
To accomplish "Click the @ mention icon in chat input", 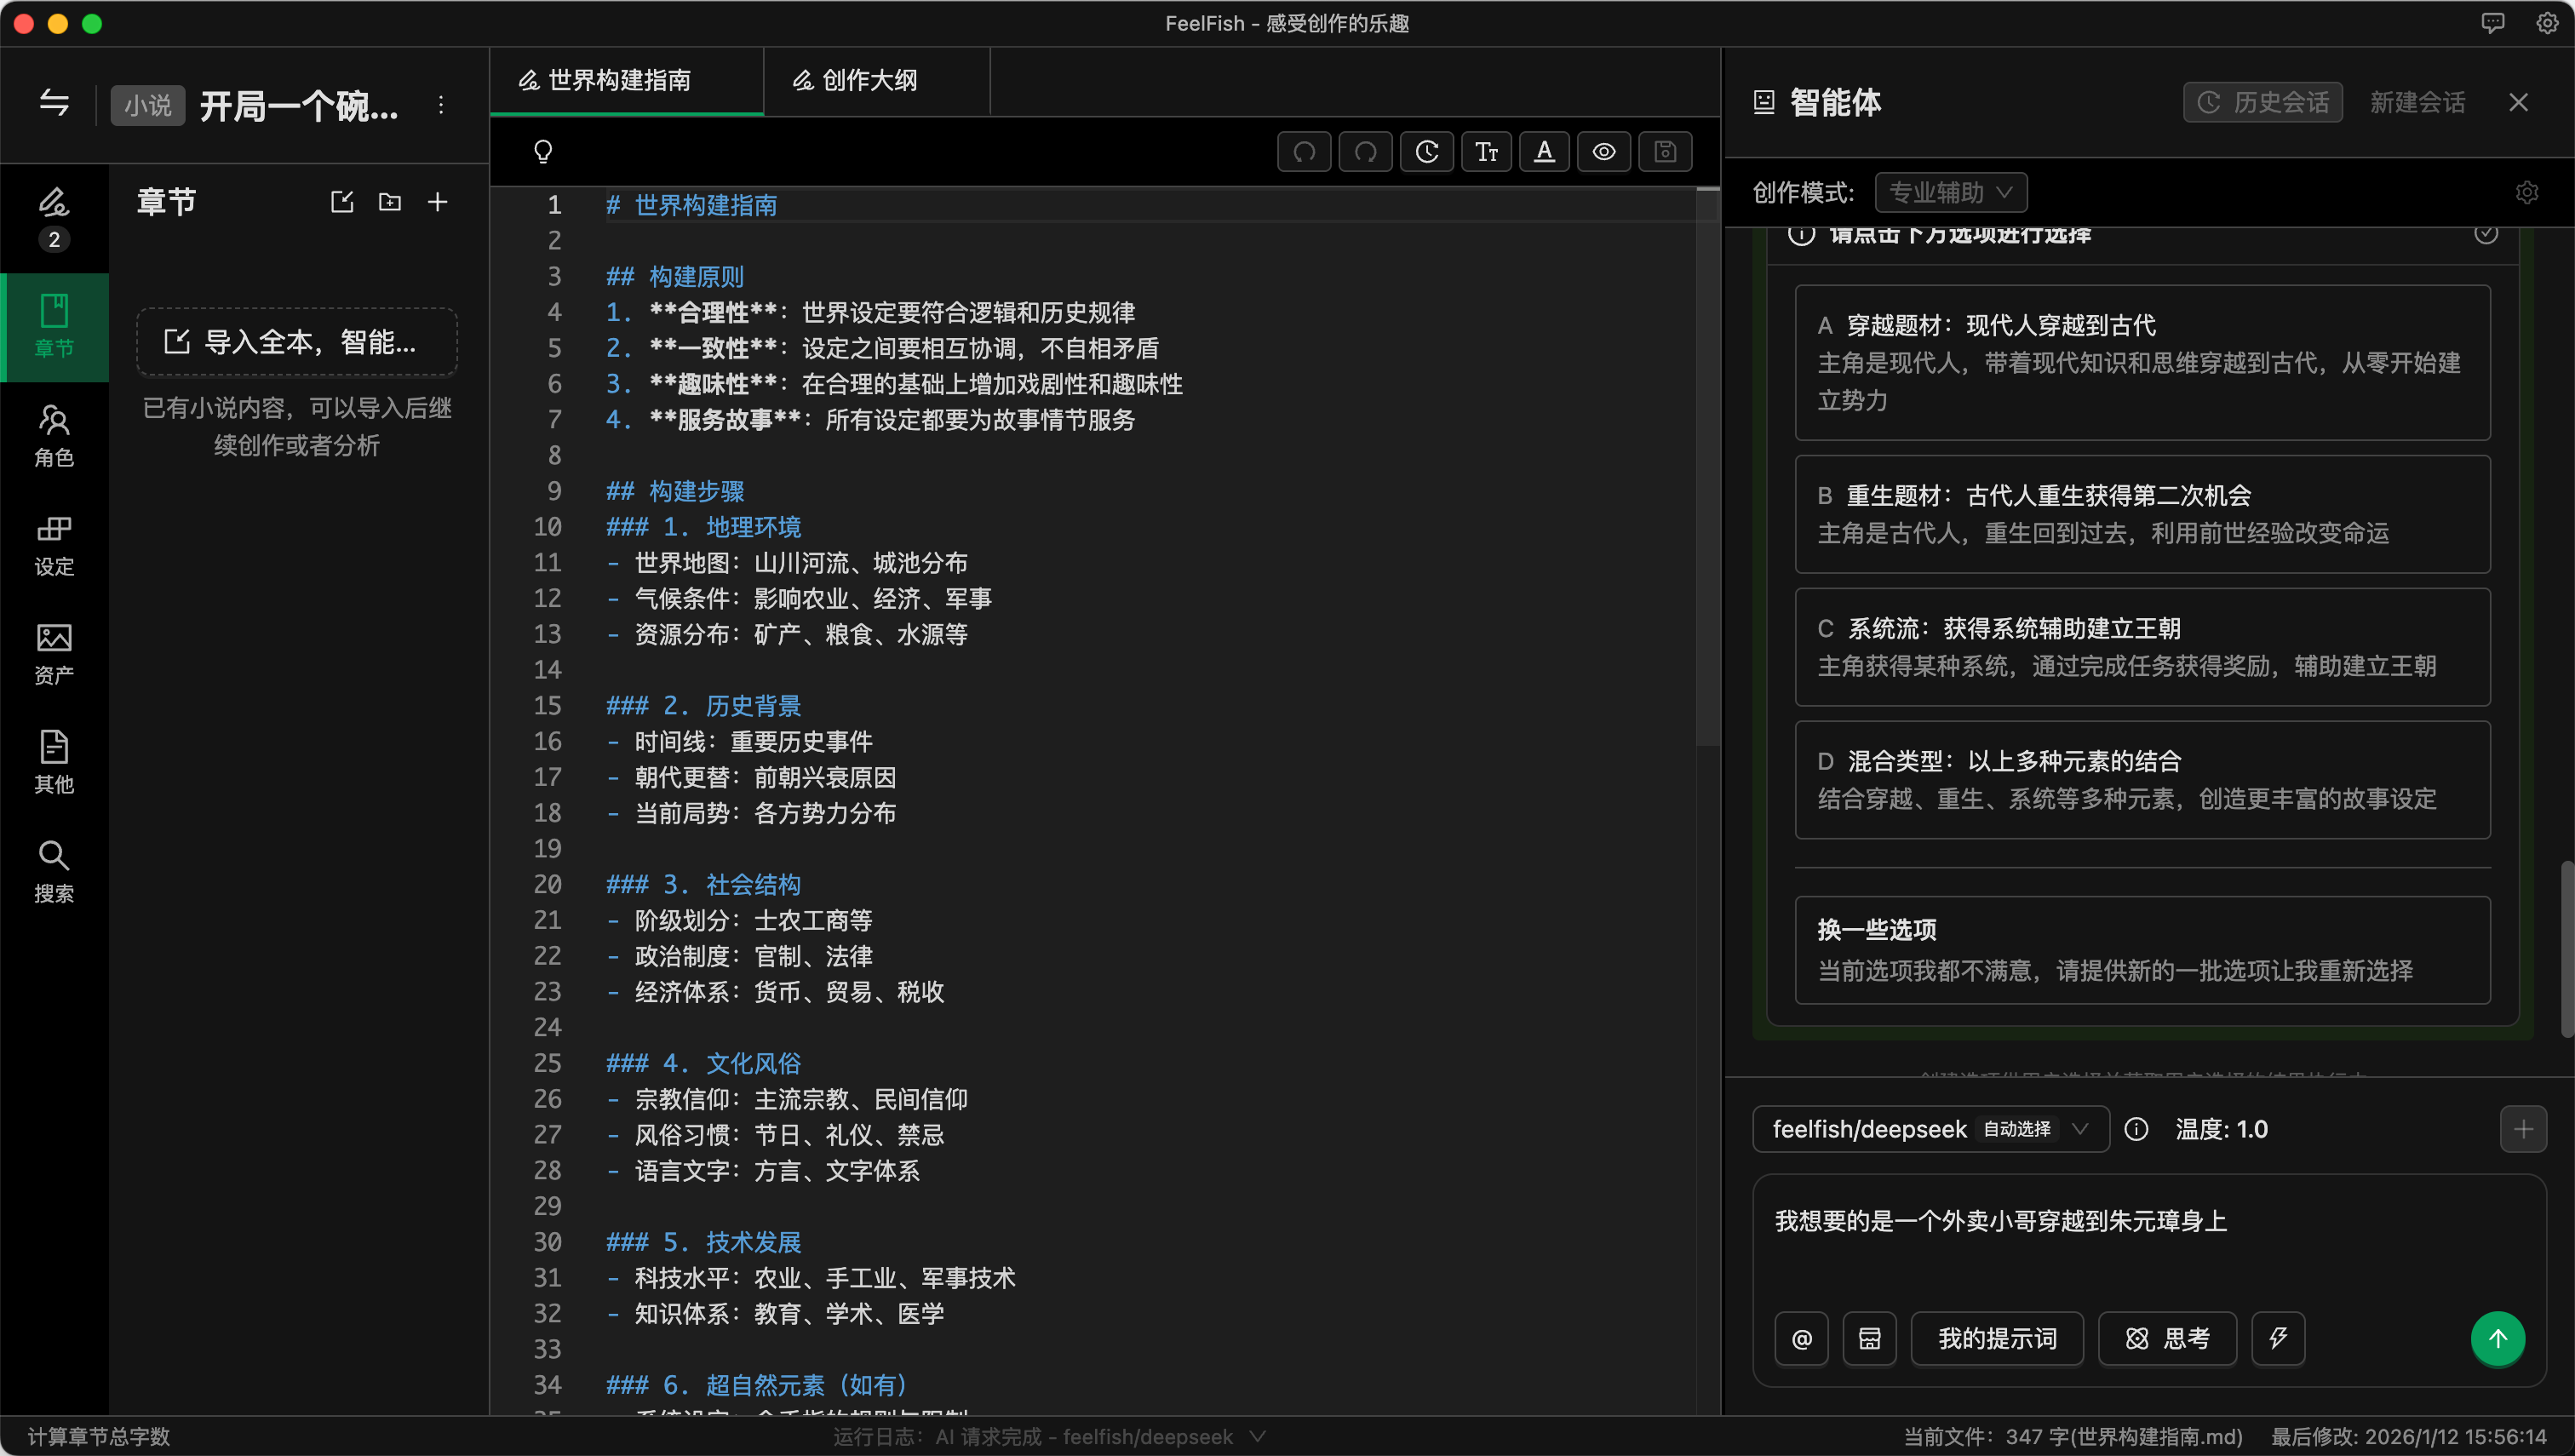I will tap(1801, 1338).
